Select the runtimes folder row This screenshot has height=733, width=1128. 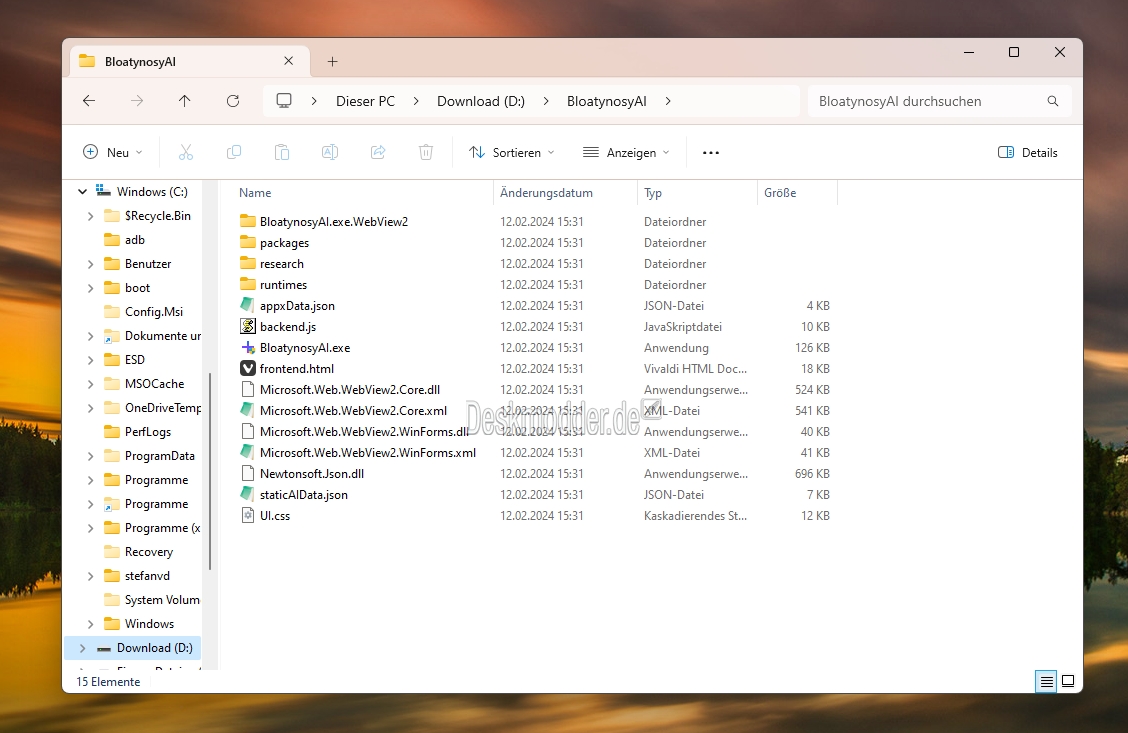[536, 284]
